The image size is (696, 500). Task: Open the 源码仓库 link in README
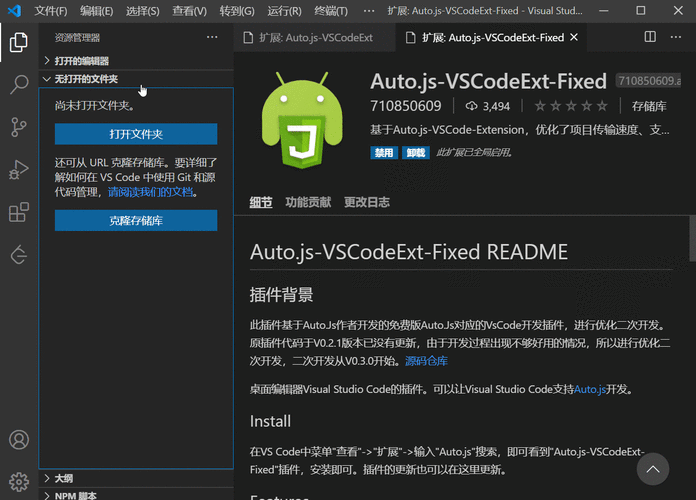tap(426, 361)
